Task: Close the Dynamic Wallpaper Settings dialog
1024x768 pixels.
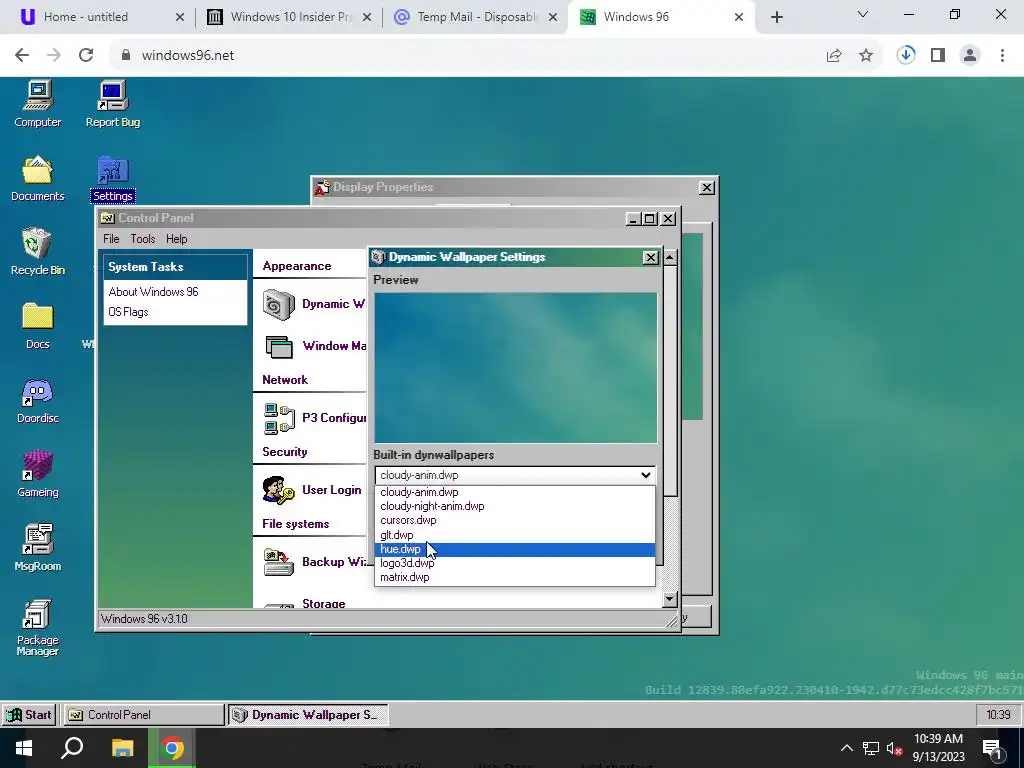Action: 650,257
